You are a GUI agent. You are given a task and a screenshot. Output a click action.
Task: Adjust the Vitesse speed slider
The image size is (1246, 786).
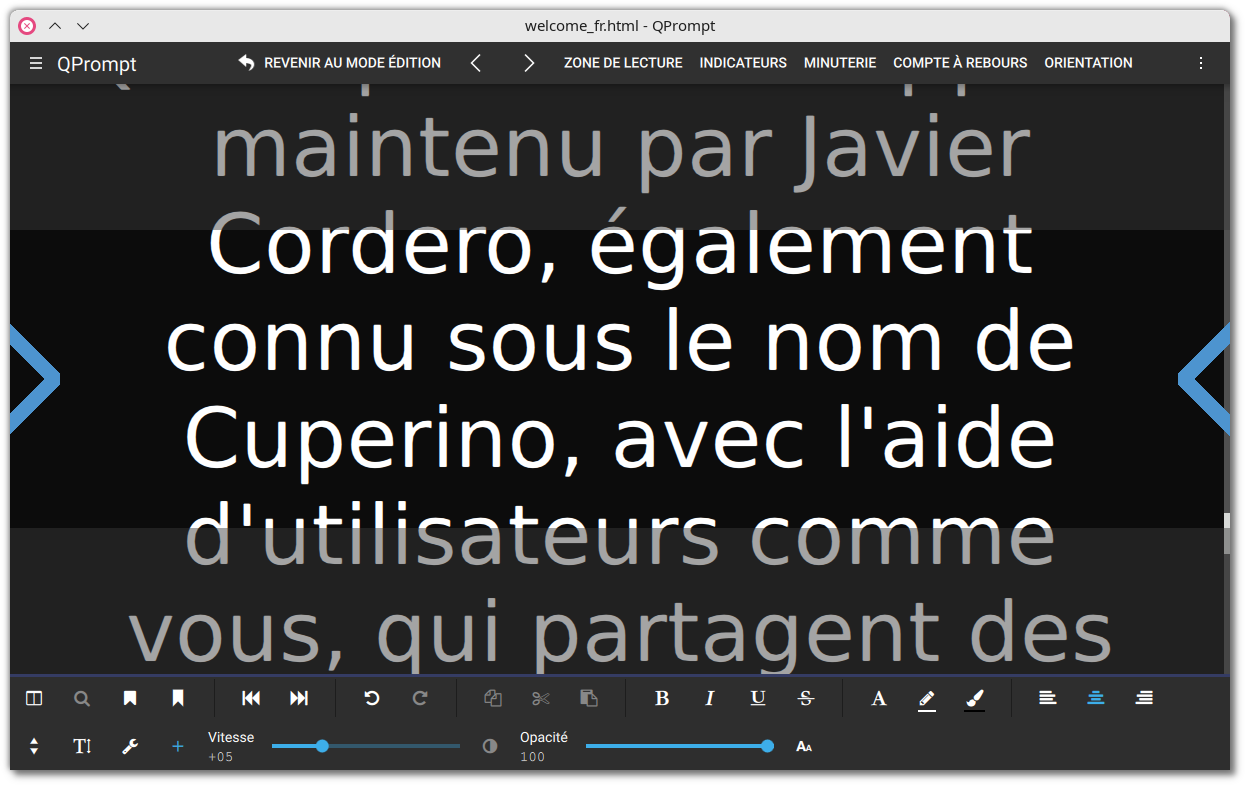point(366,746)
